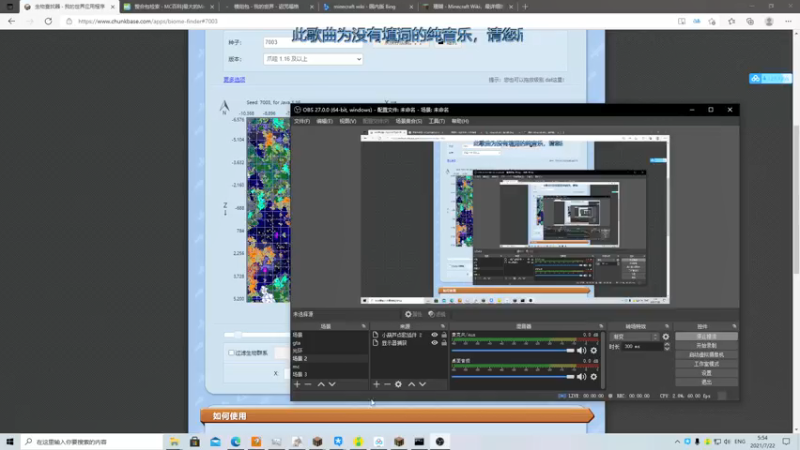The height and width of the screenshot is (450, 800).
Task: Undock the scenes panel via its icon
Action: 364,326
